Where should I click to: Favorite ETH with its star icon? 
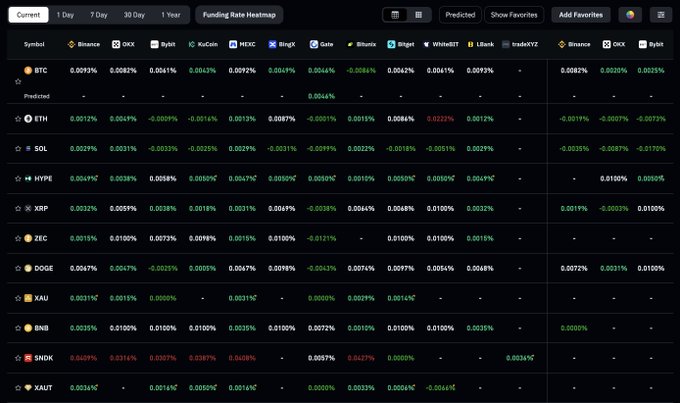[x=18, y=119]
